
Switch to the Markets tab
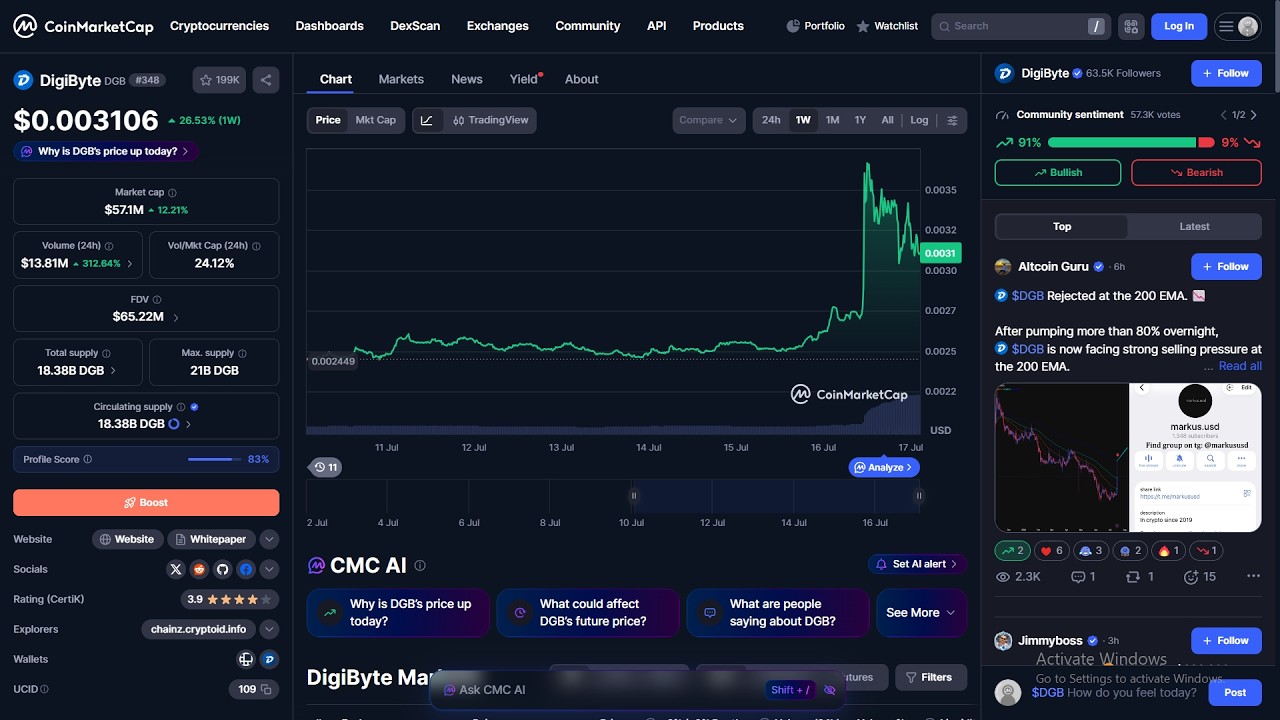[401, 79]
